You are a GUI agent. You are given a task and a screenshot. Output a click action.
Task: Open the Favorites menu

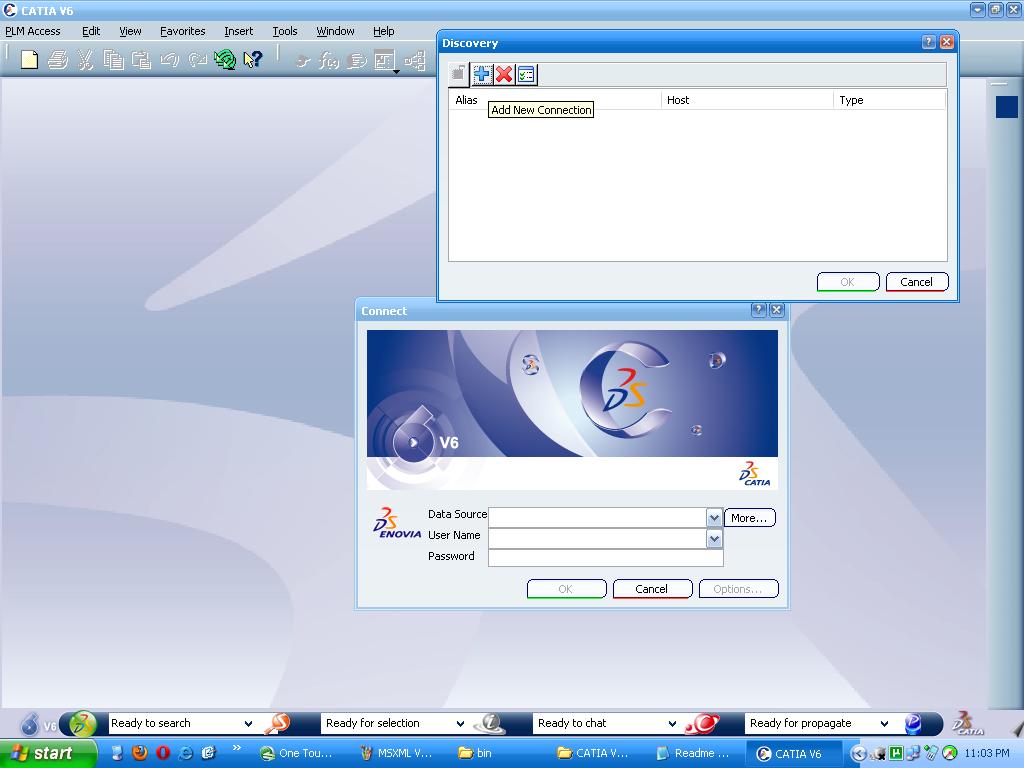point(182,31)
